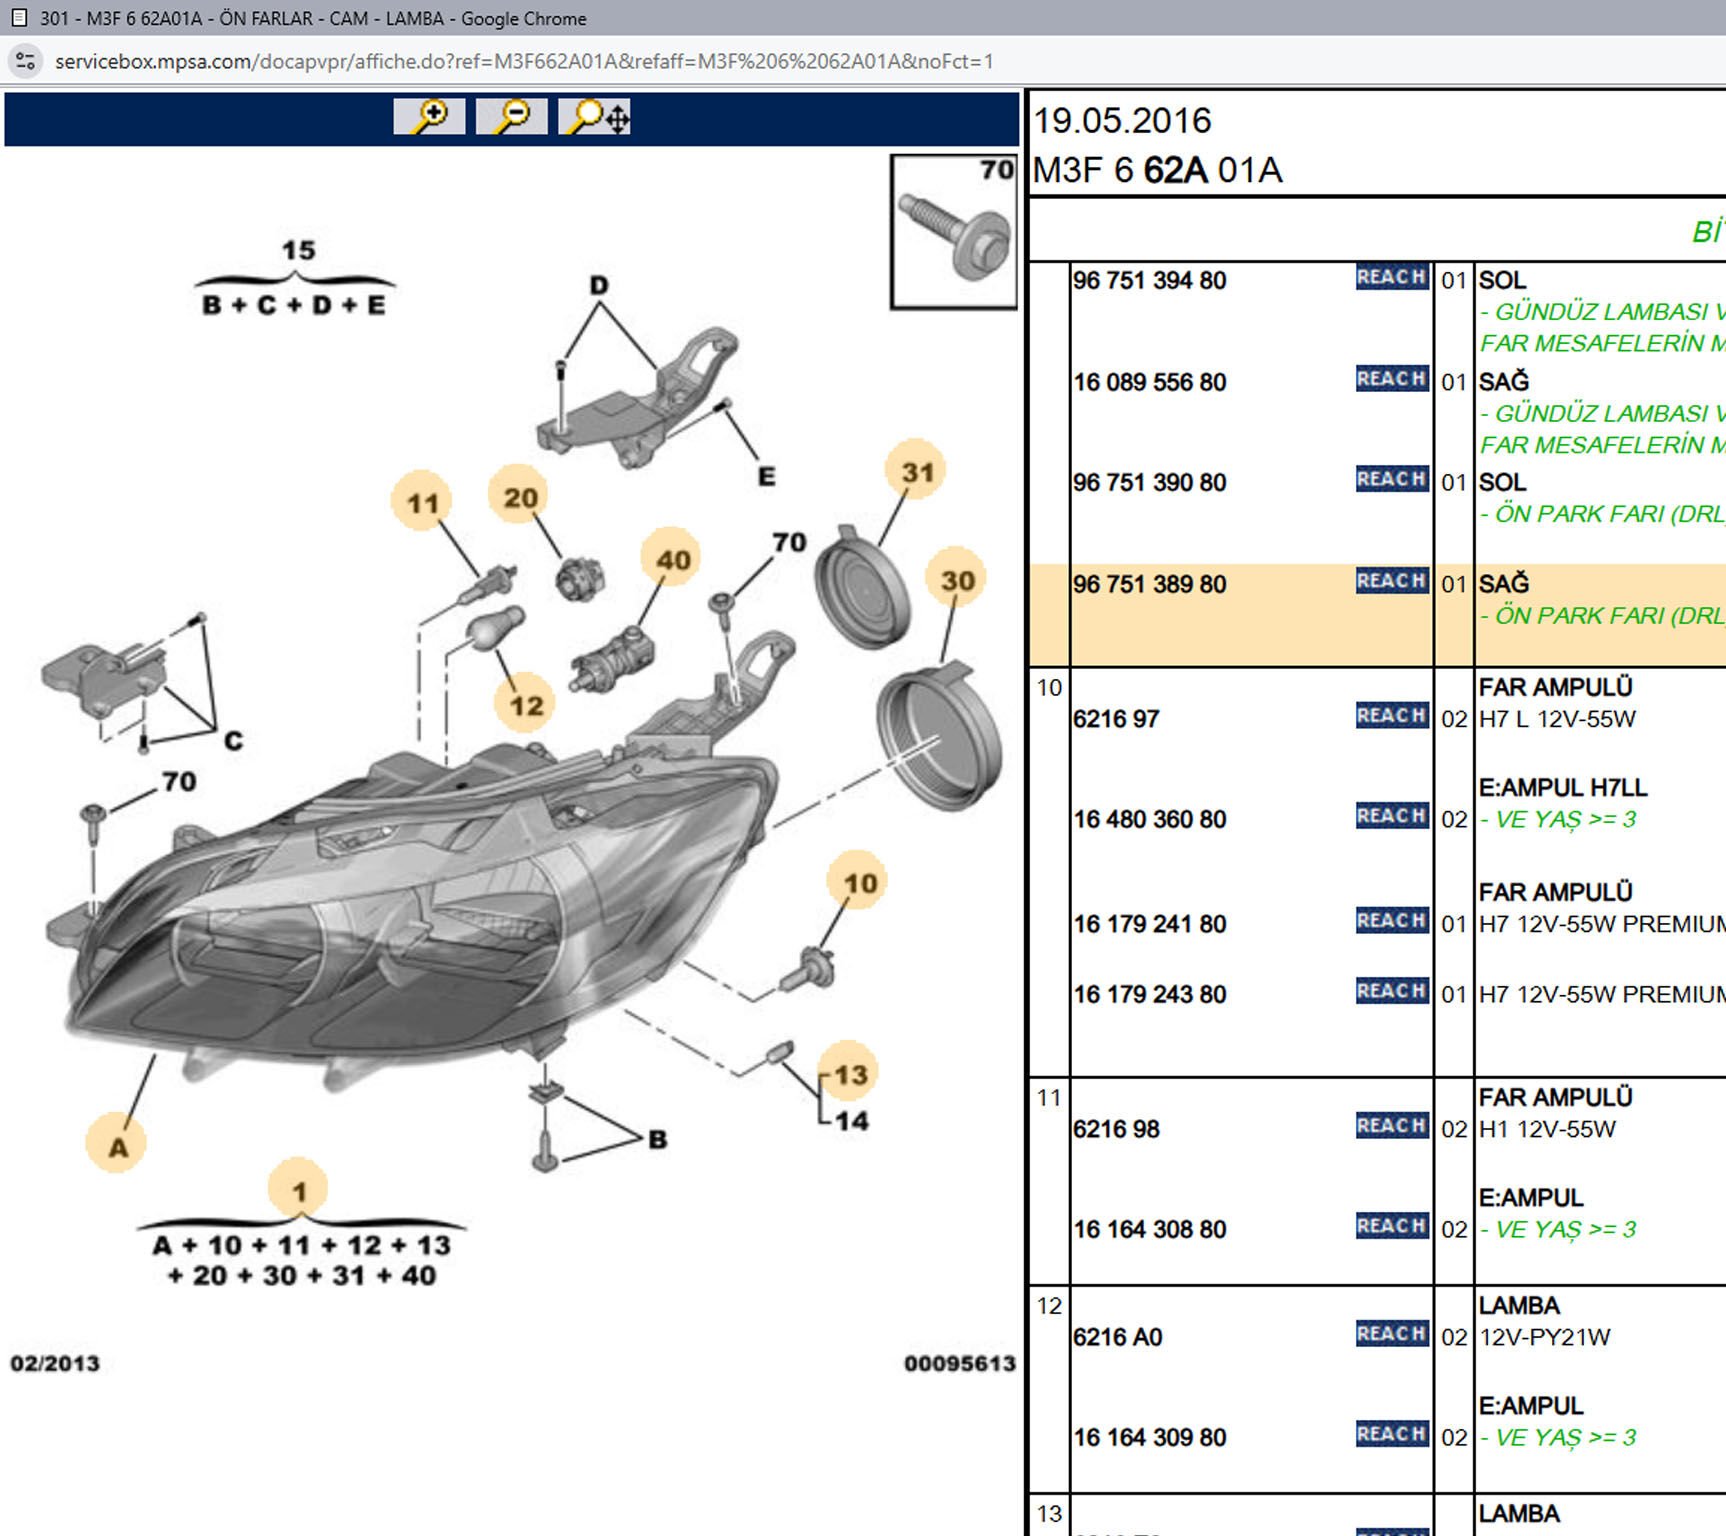Click REACH badge next to 6216 97

pyautogui.click(x=1391, y=716)
